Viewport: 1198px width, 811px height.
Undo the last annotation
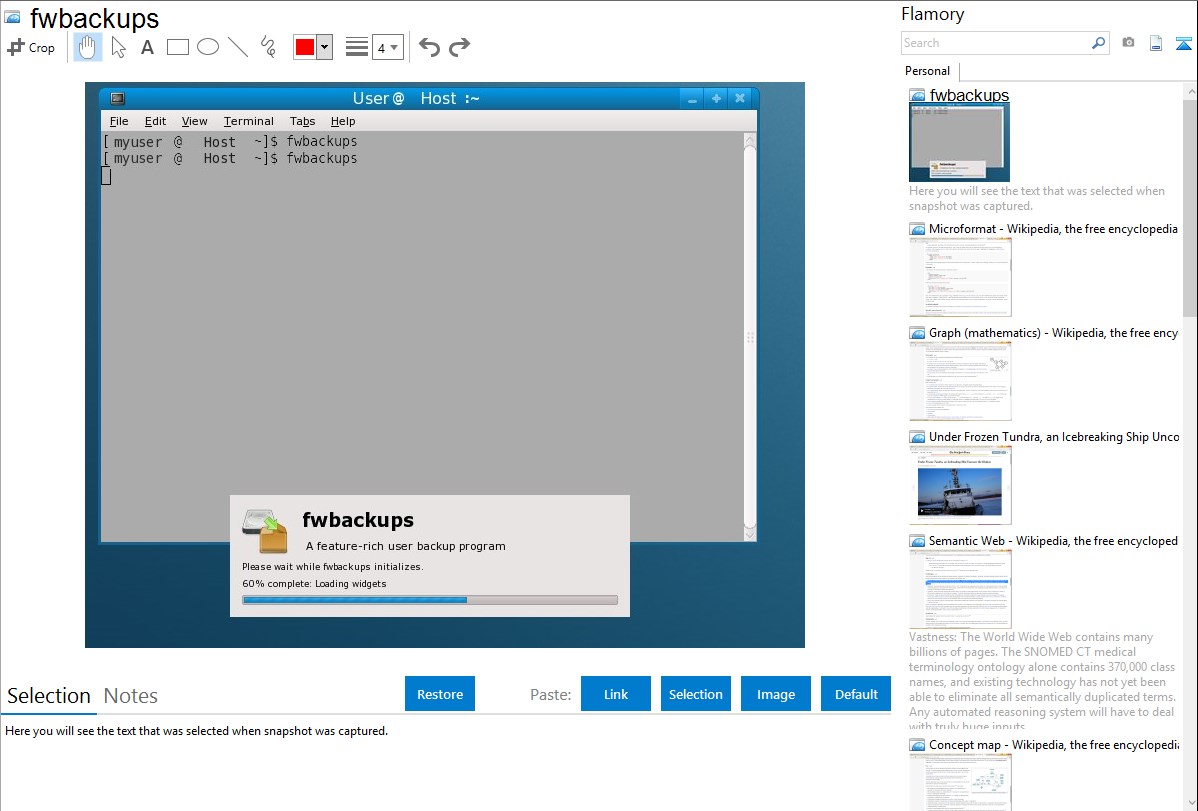pos(429,47)
